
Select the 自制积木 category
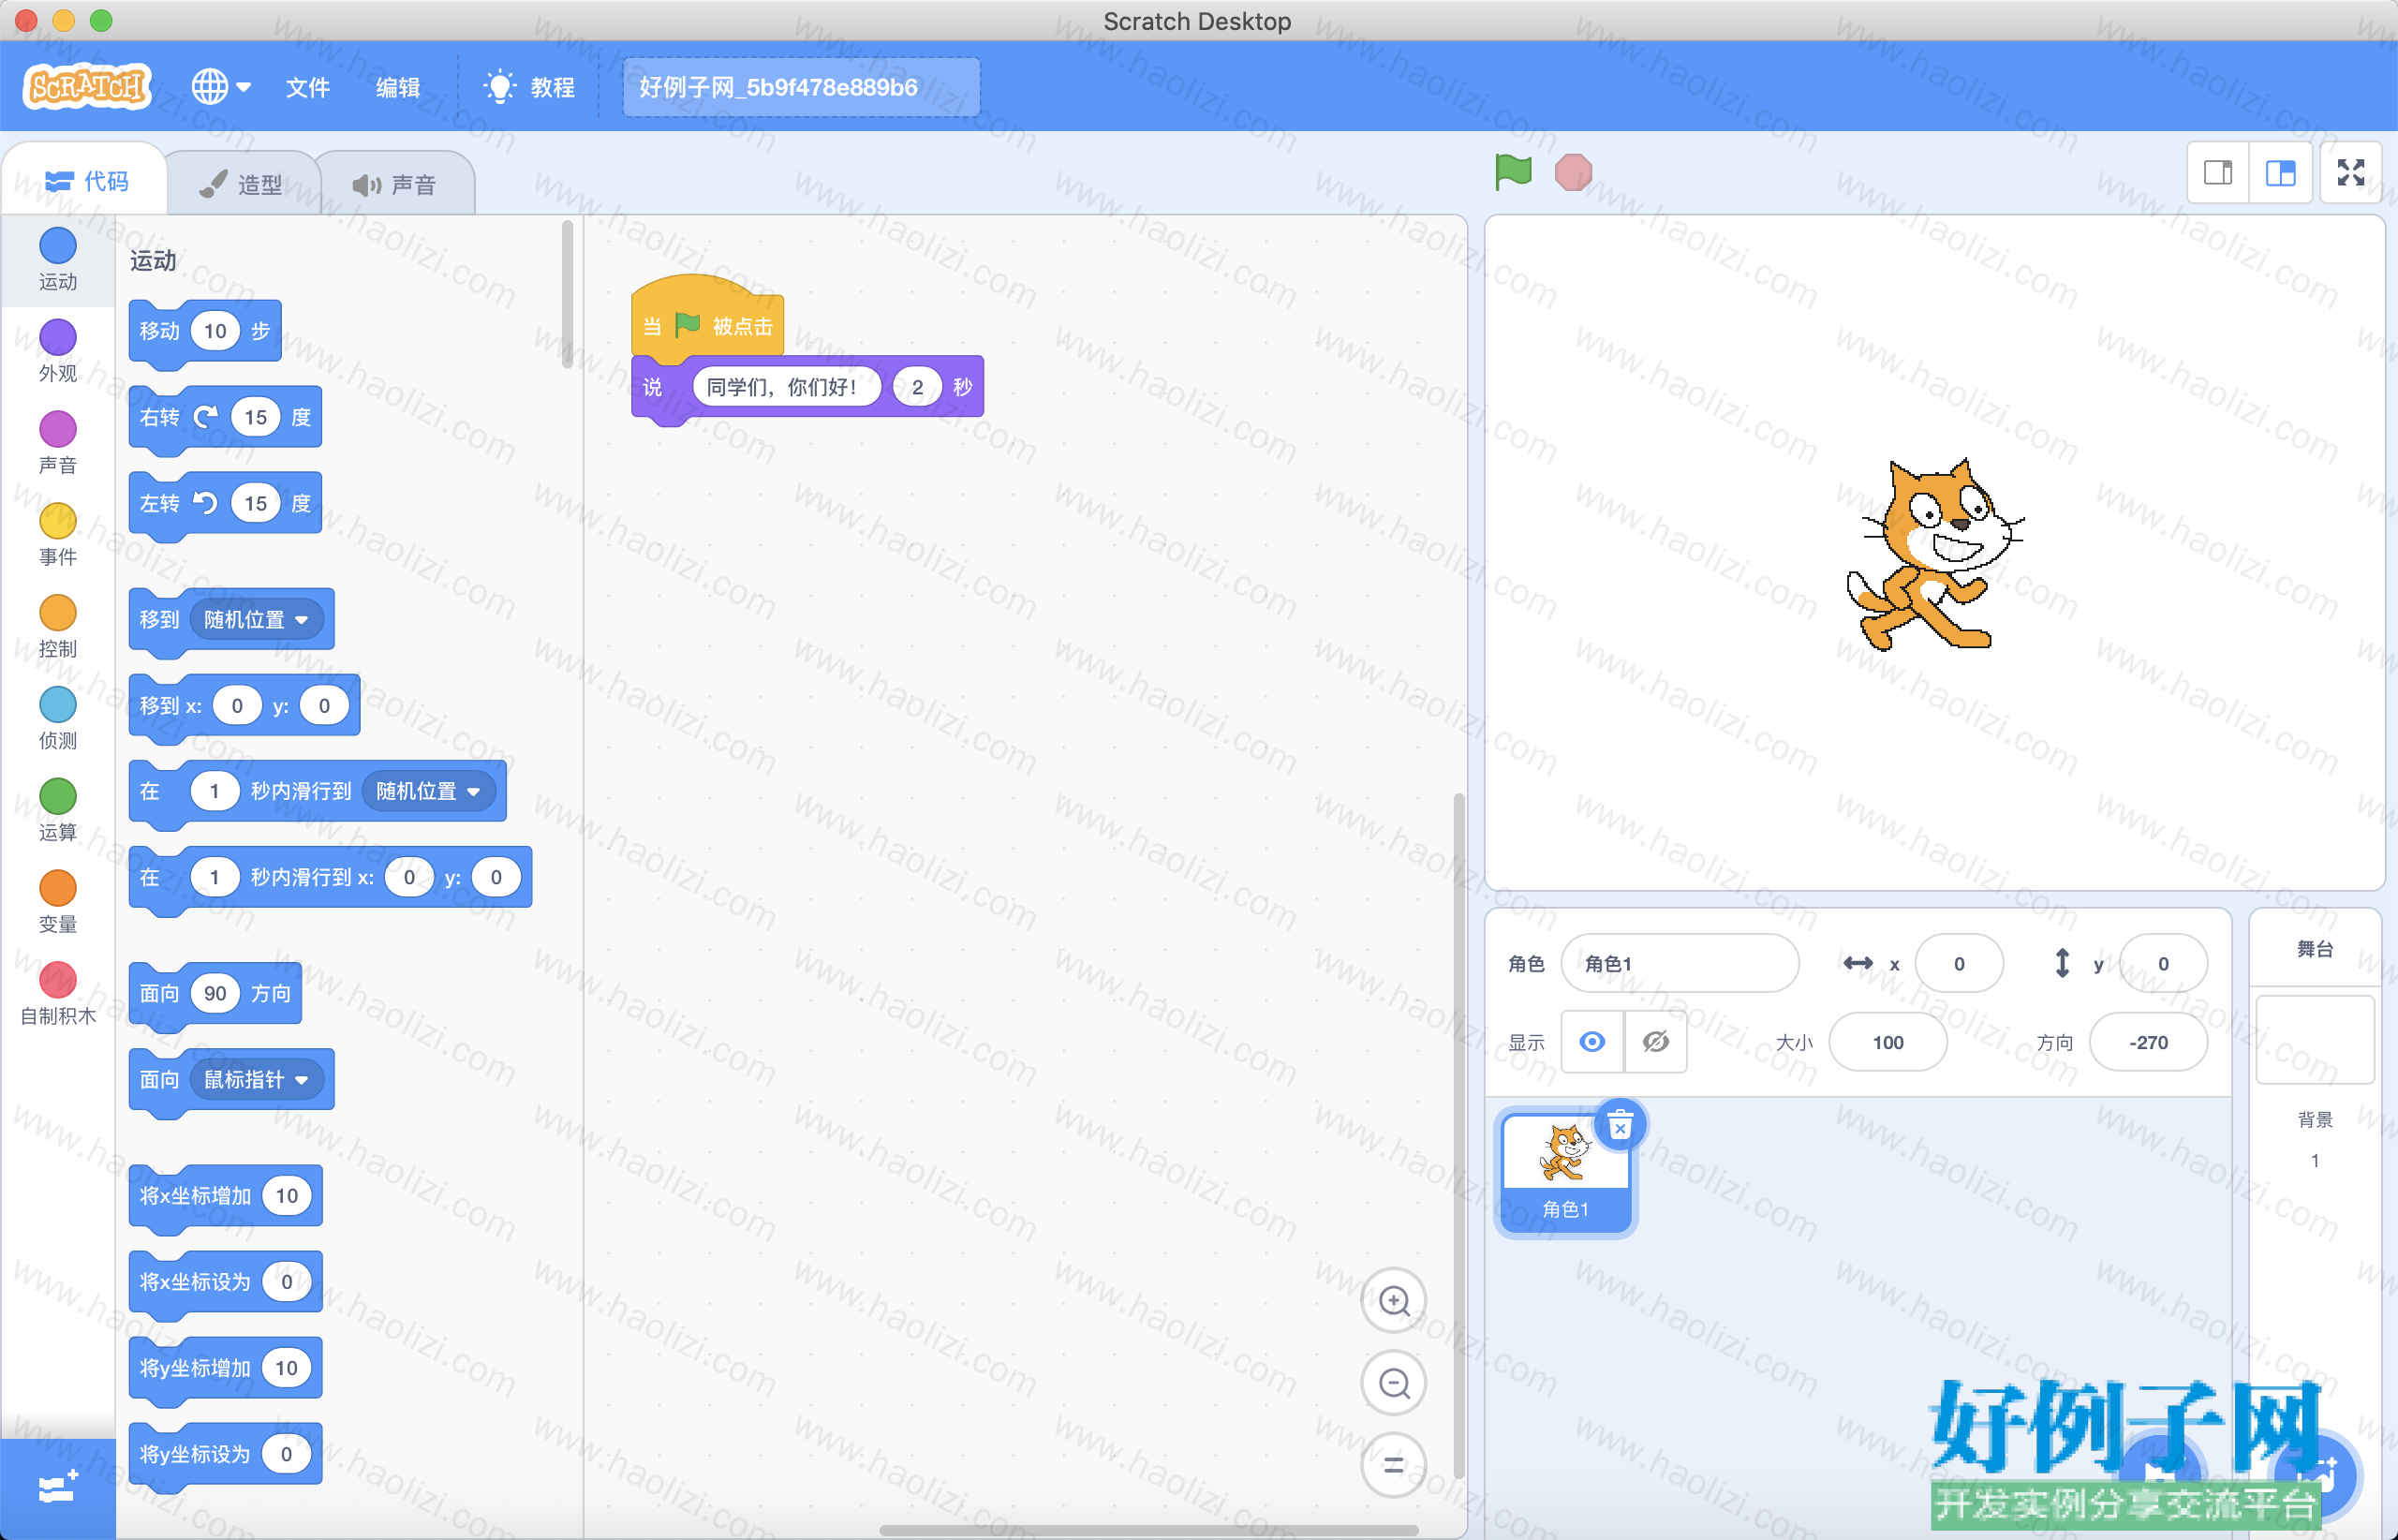pyautogui.click(x=58, y=994)
